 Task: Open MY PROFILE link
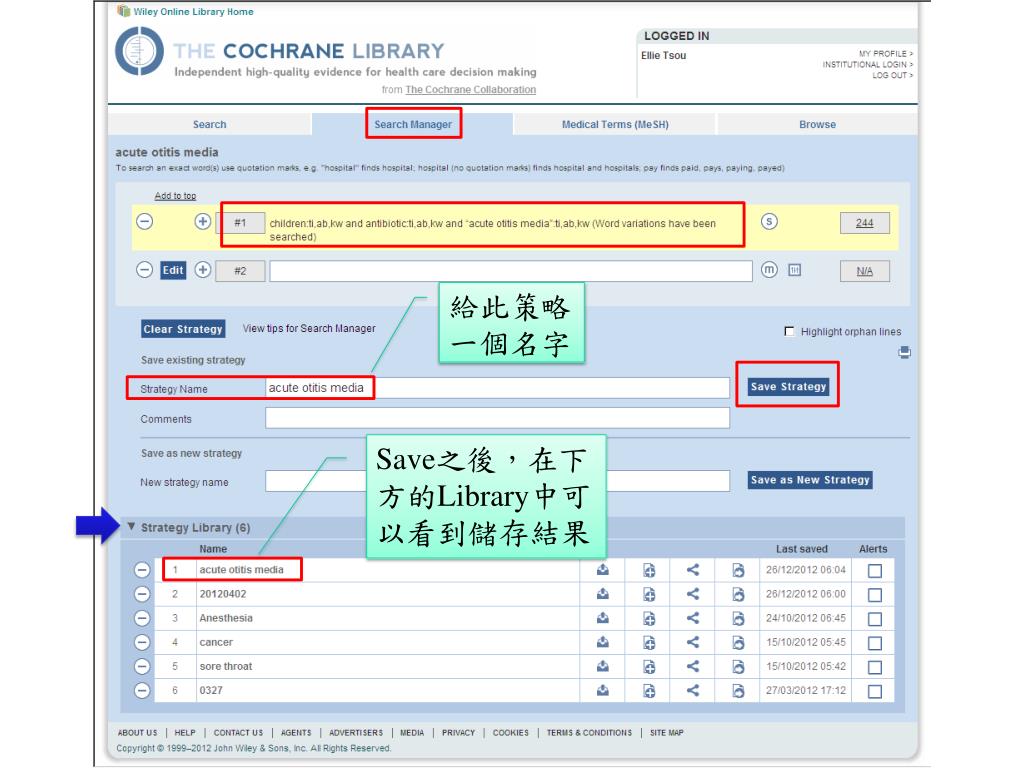click(x=886, y=54)
